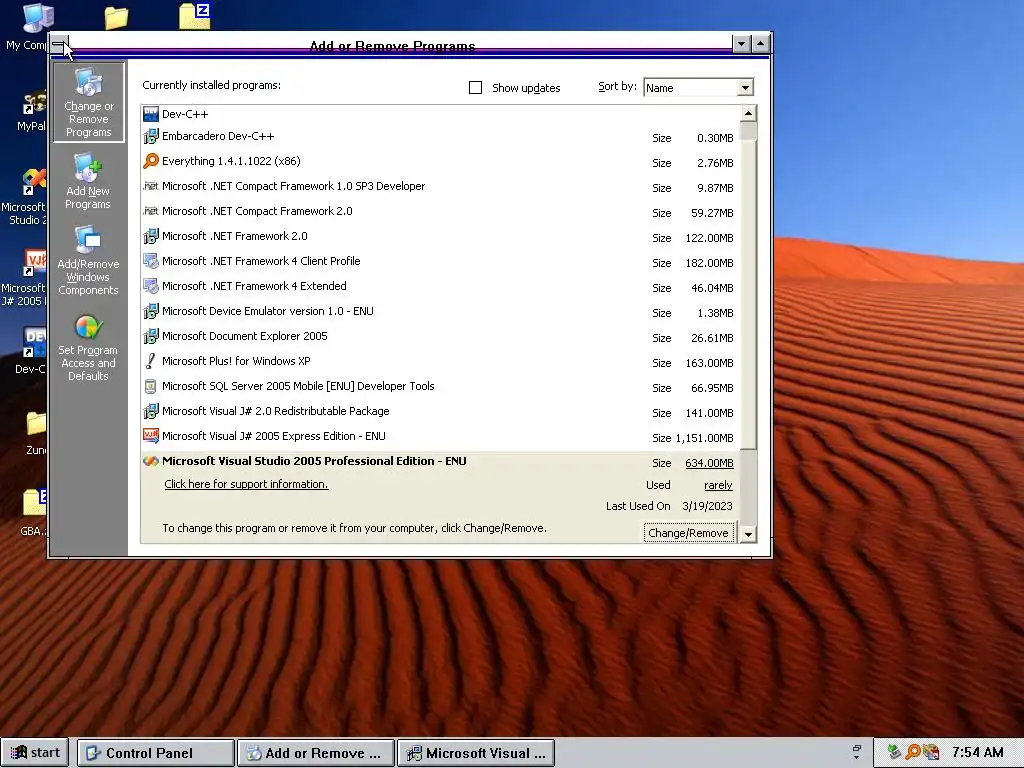Open Add/Remove Windows Components

pos(88,260)
